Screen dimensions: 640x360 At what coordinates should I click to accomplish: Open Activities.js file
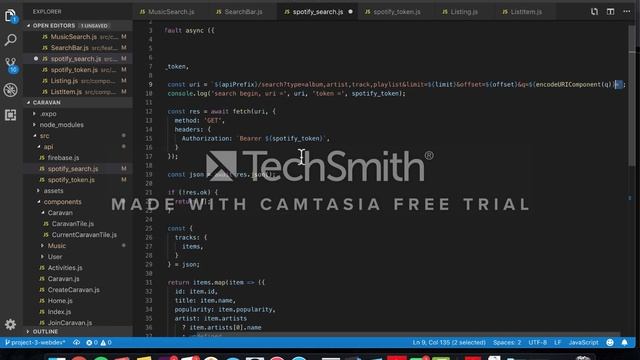click(x=78, y=268)
